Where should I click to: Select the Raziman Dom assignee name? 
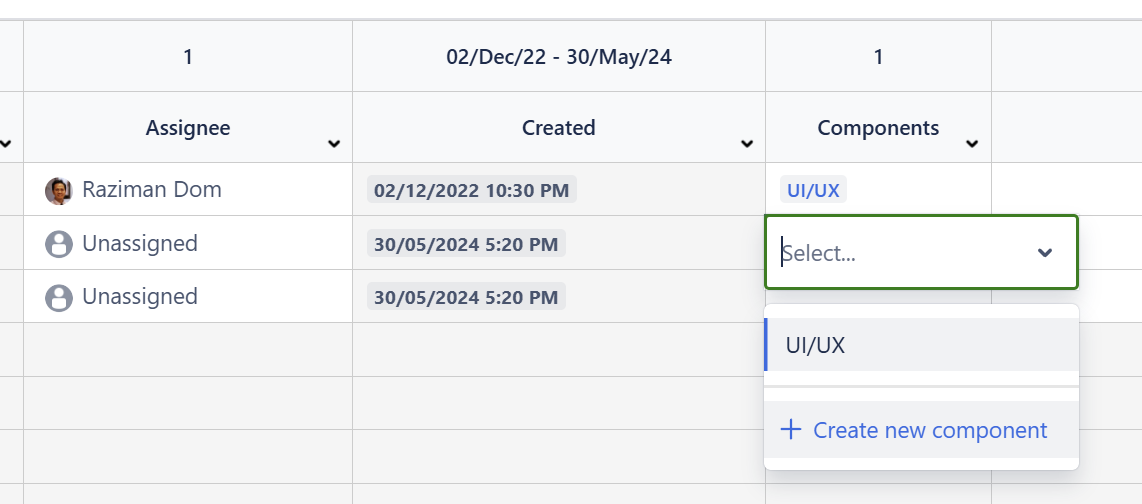pos(152,190)
